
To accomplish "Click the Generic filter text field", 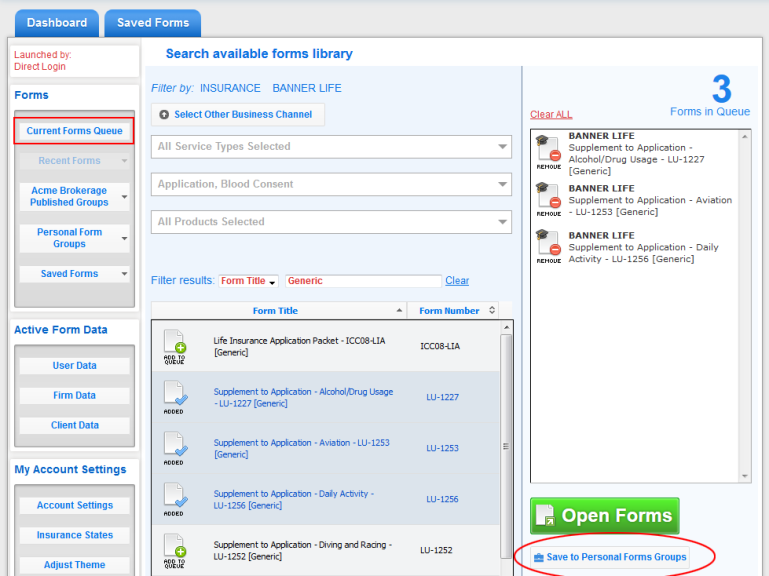I will 363,281.
